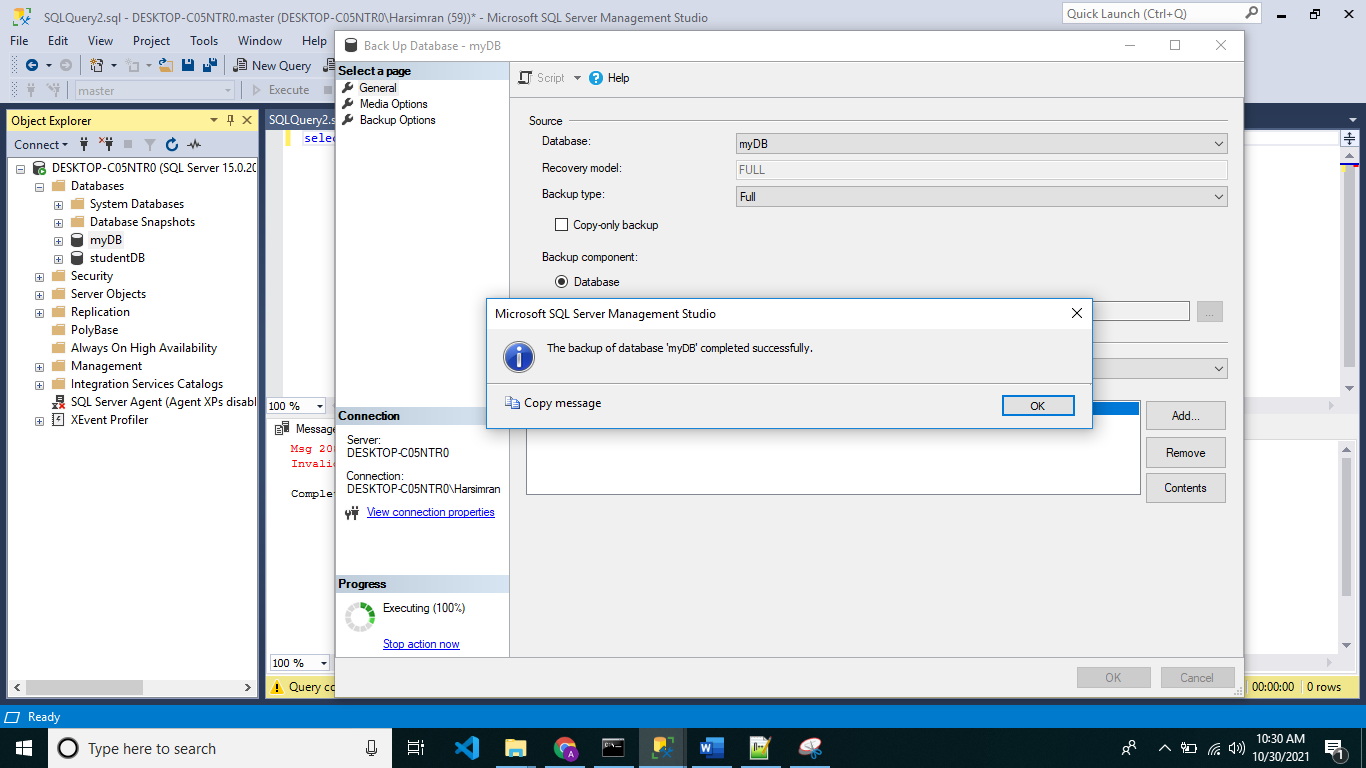
Task: Open the View menu
Action: click(100, 41)
